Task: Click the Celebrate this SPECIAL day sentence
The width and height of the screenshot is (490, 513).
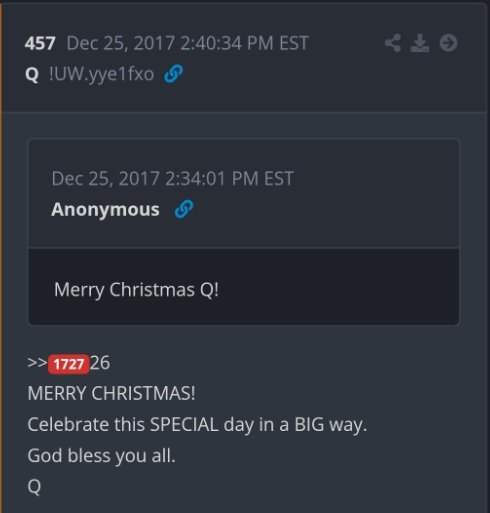Action: coord(197,425)
